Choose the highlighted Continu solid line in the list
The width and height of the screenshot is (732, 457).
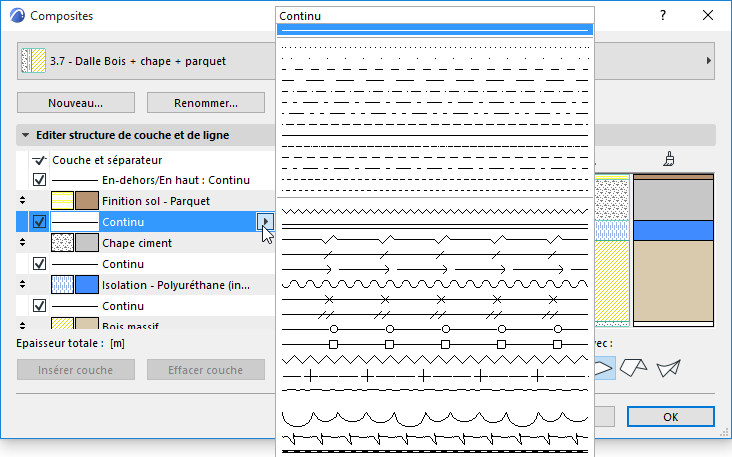(x=435, y=30)
